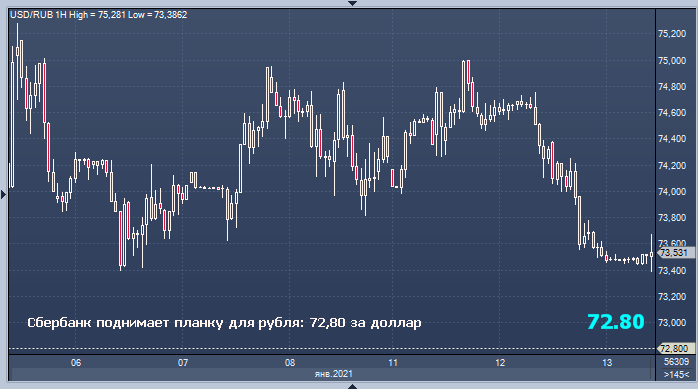This screenshot has height=389, width=698.
Task: Click the current price label 73,531
Action: click(674, 253)
